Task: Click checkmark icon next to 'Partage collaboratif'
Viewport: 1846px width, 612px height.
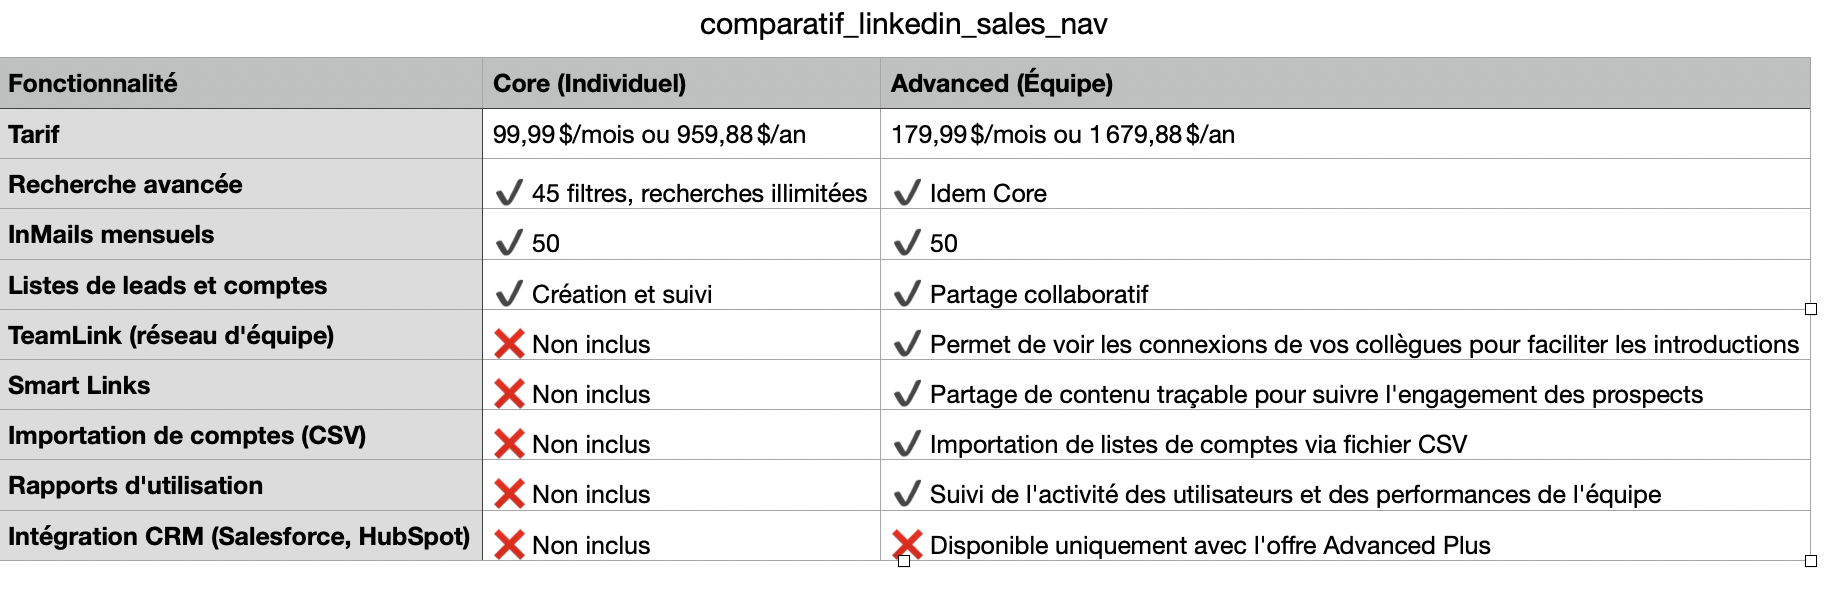Action: tap(907, 293)
